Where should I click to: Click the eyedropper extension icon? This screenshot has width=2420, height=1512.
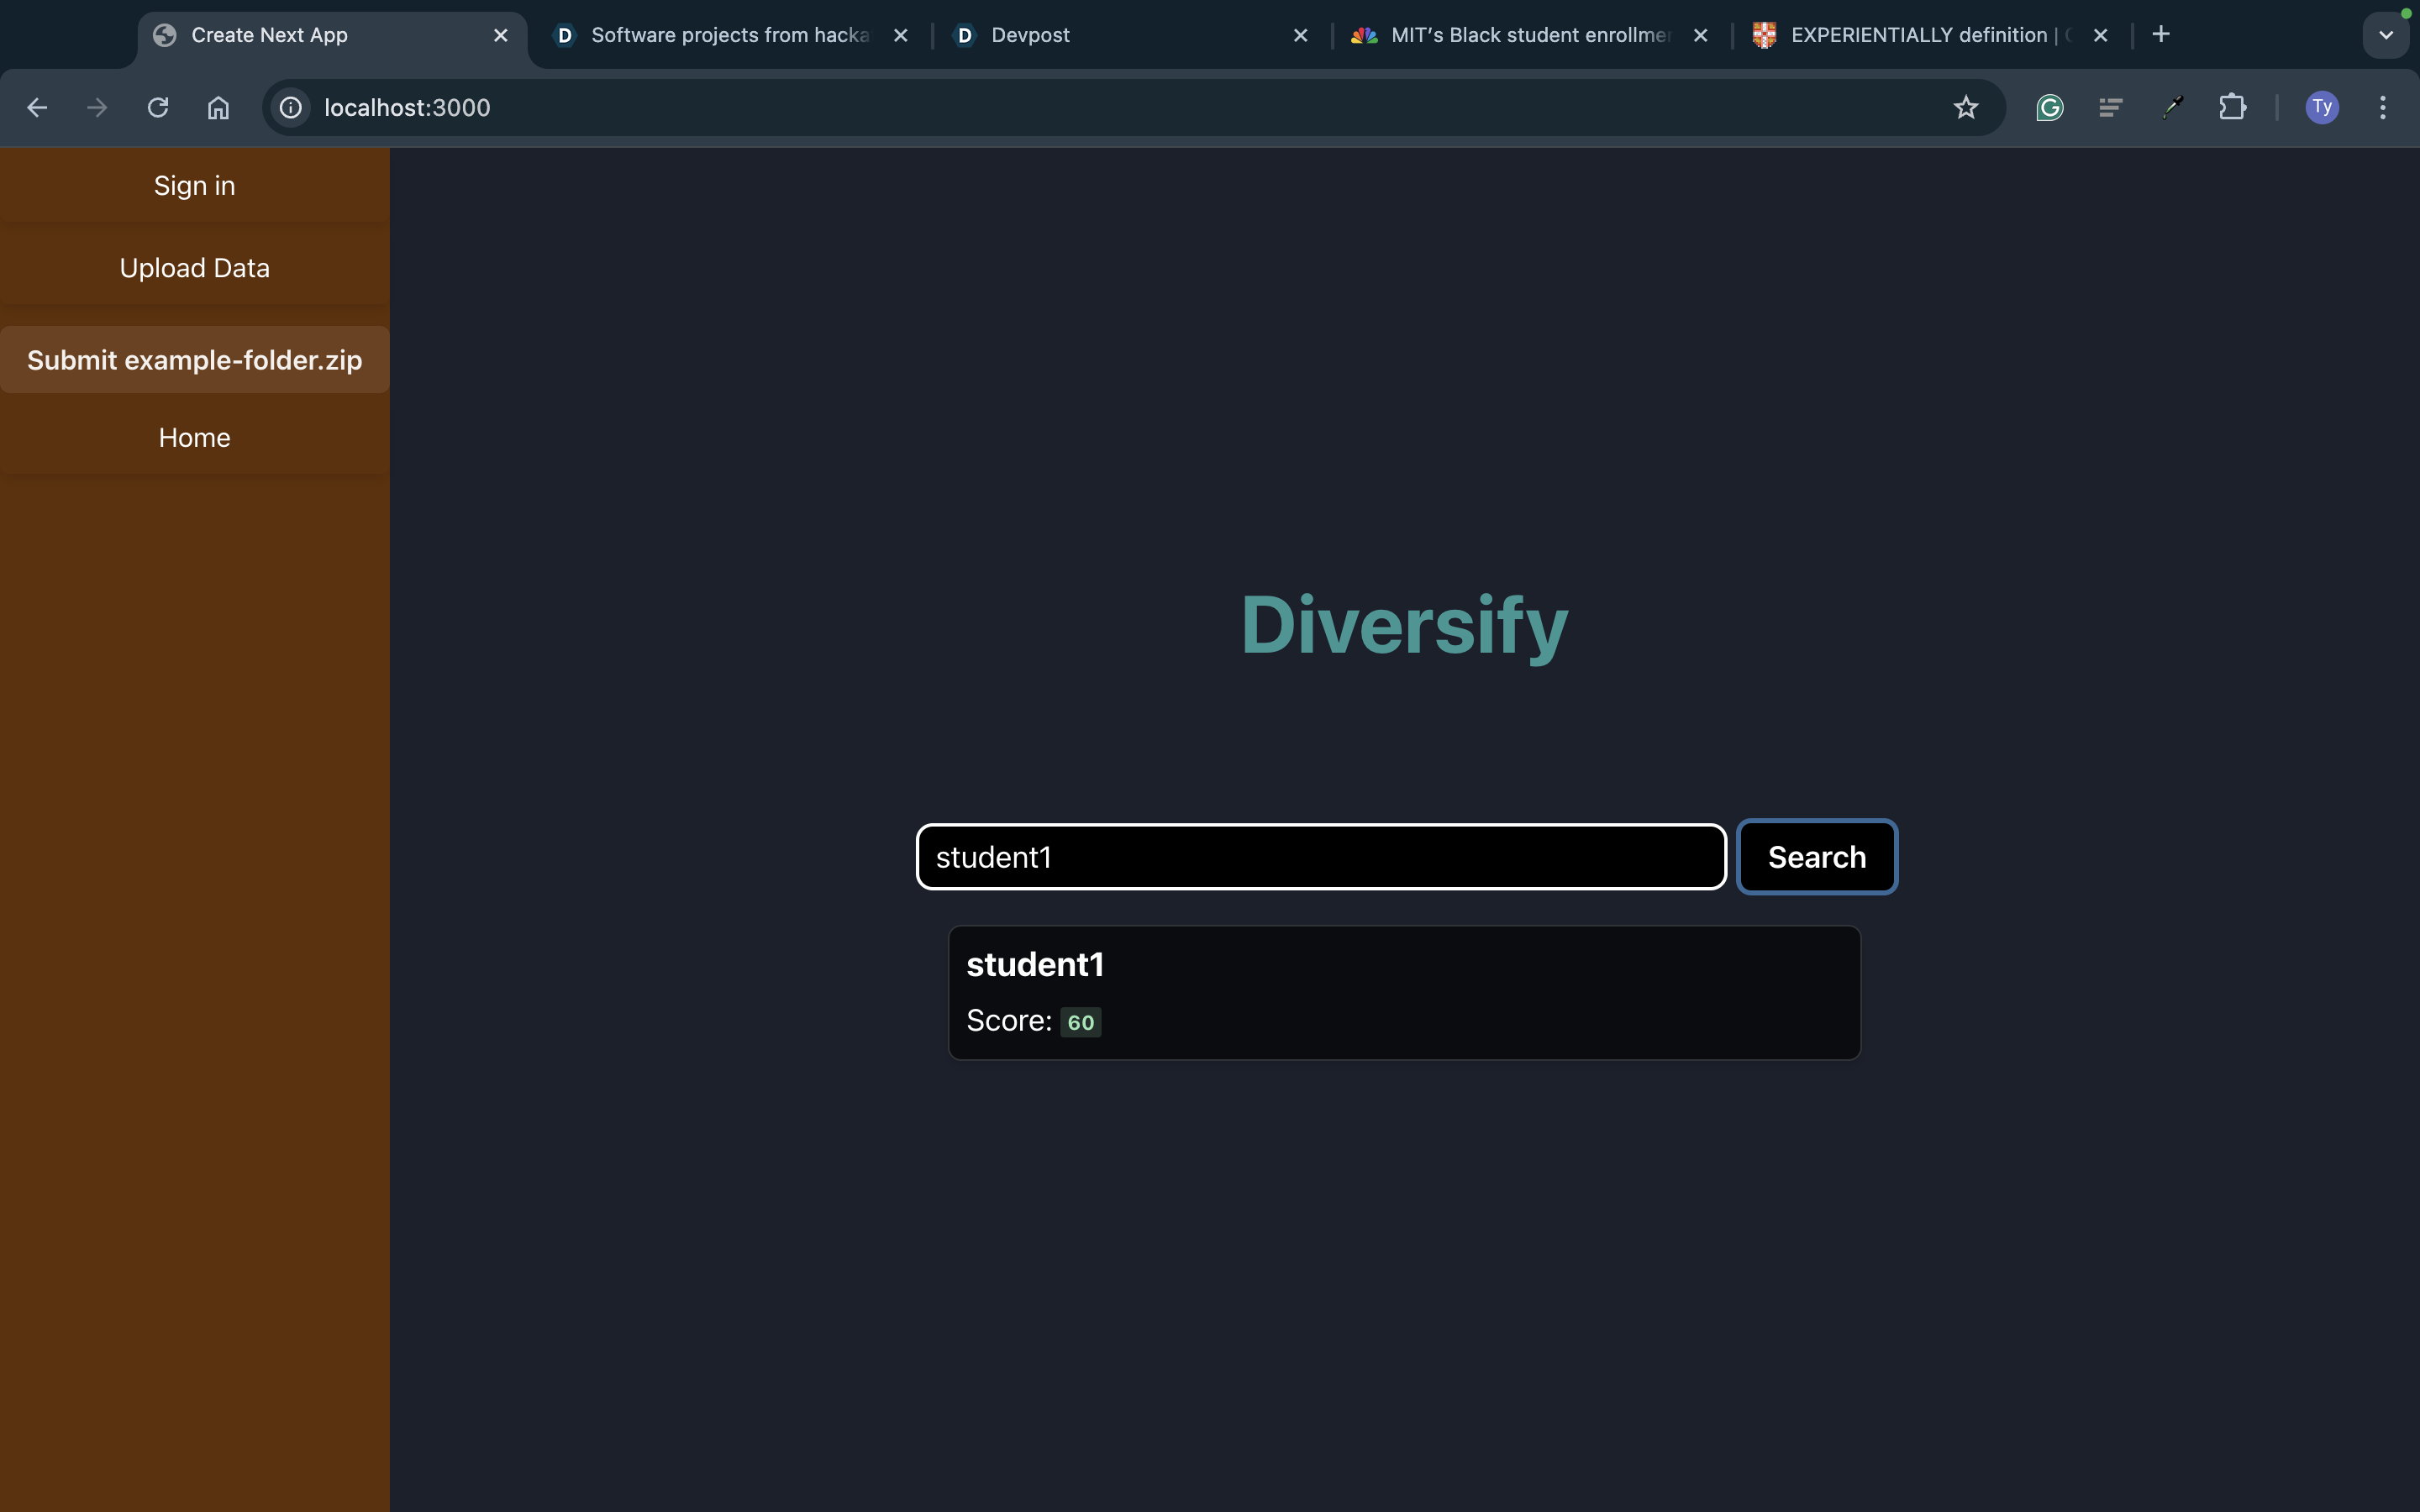point(2171,108)
